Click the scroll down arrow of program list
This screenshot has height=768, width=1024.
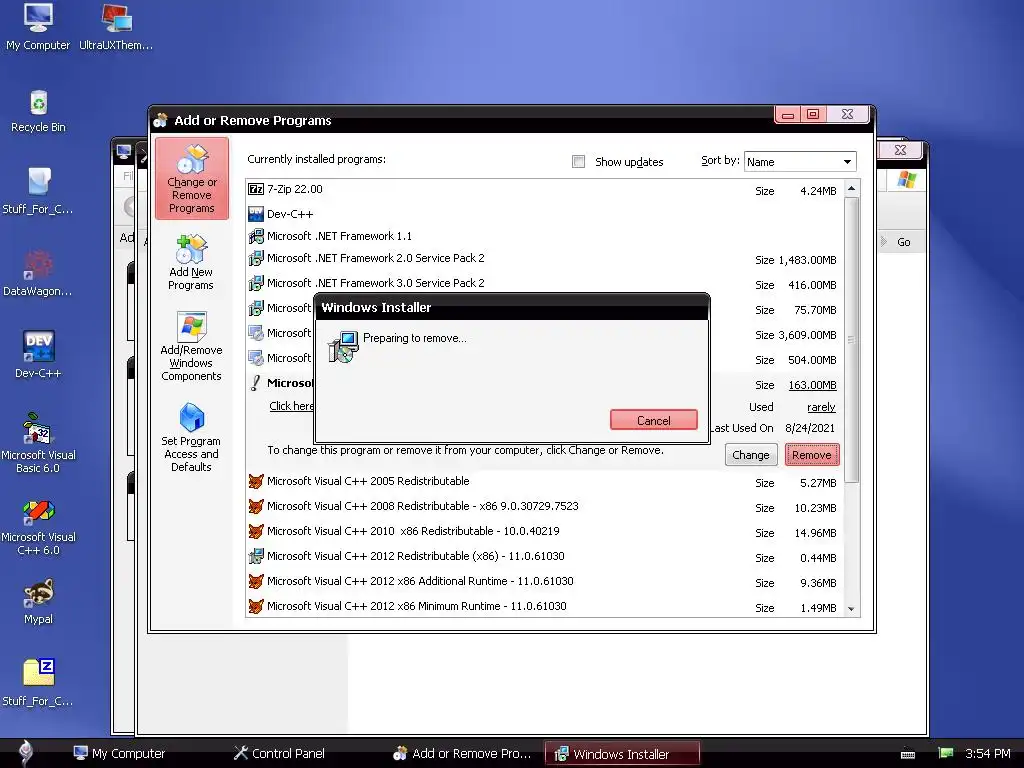click(x=851, y=608)
